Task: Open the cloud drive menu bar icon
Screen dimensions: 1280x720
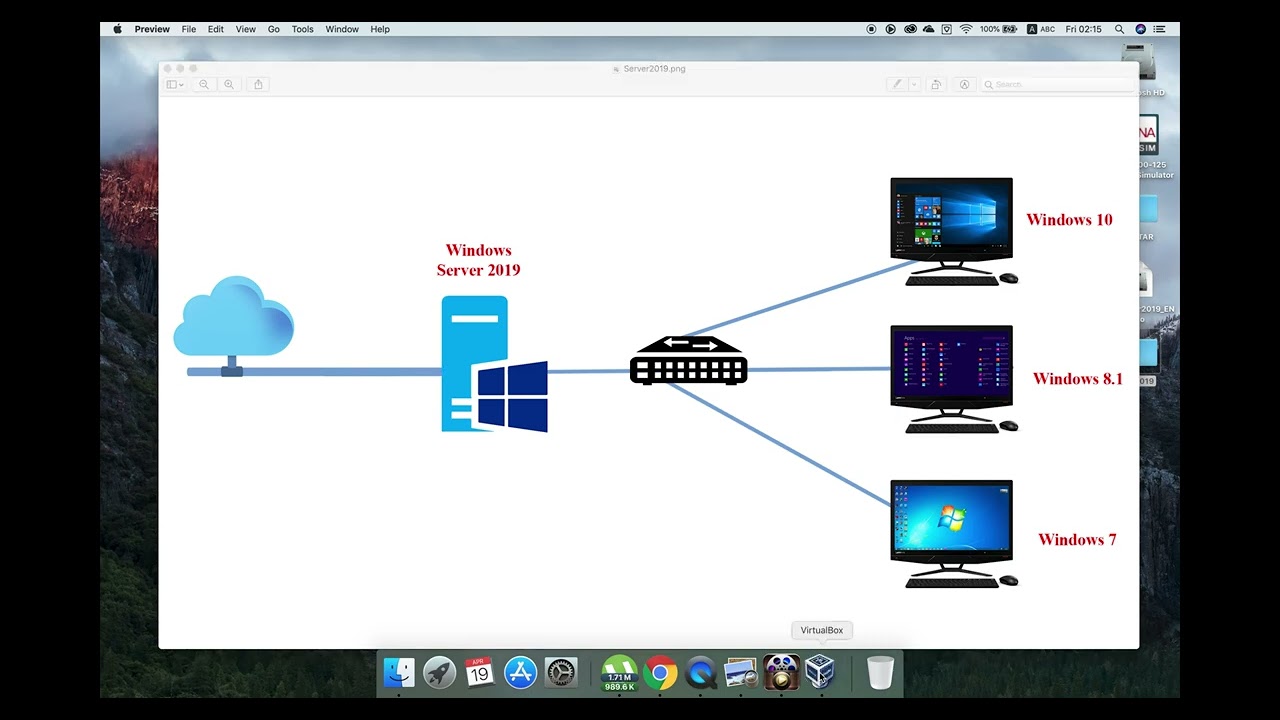Action: tap(929, 29)
